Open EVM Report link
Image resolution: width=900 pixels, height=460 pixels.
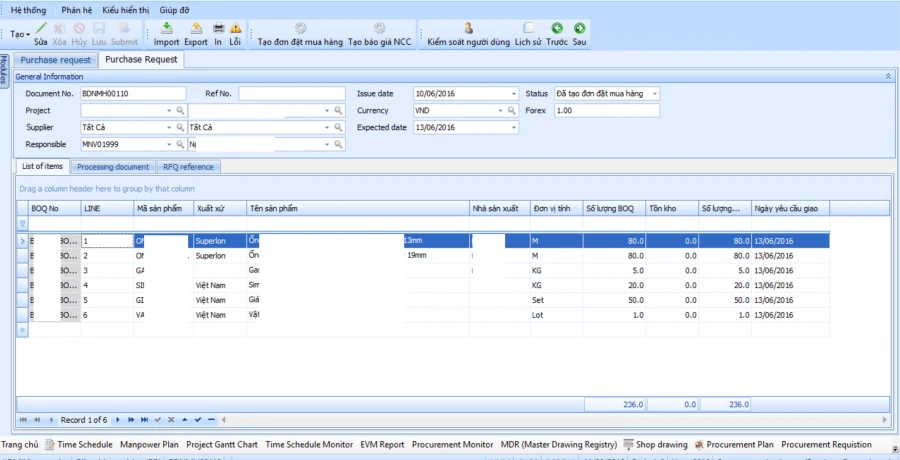[382, 444]
